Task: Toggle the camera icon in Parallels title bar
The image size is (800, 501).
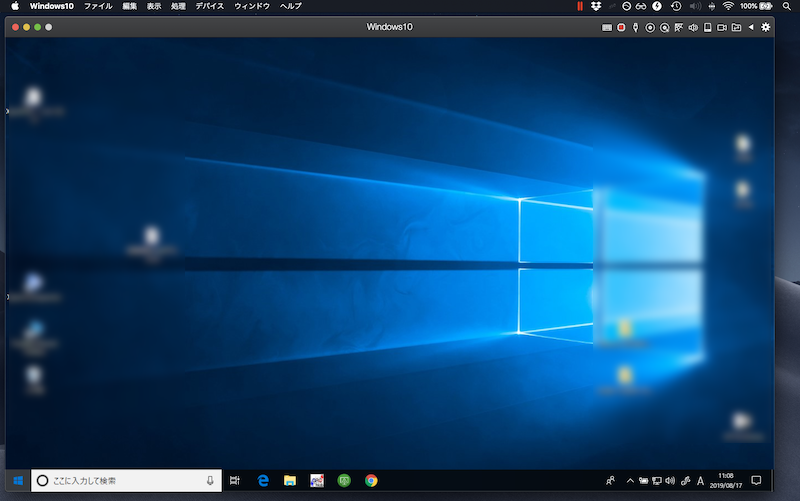Action: pyautogui.click(x=722, y=27)
